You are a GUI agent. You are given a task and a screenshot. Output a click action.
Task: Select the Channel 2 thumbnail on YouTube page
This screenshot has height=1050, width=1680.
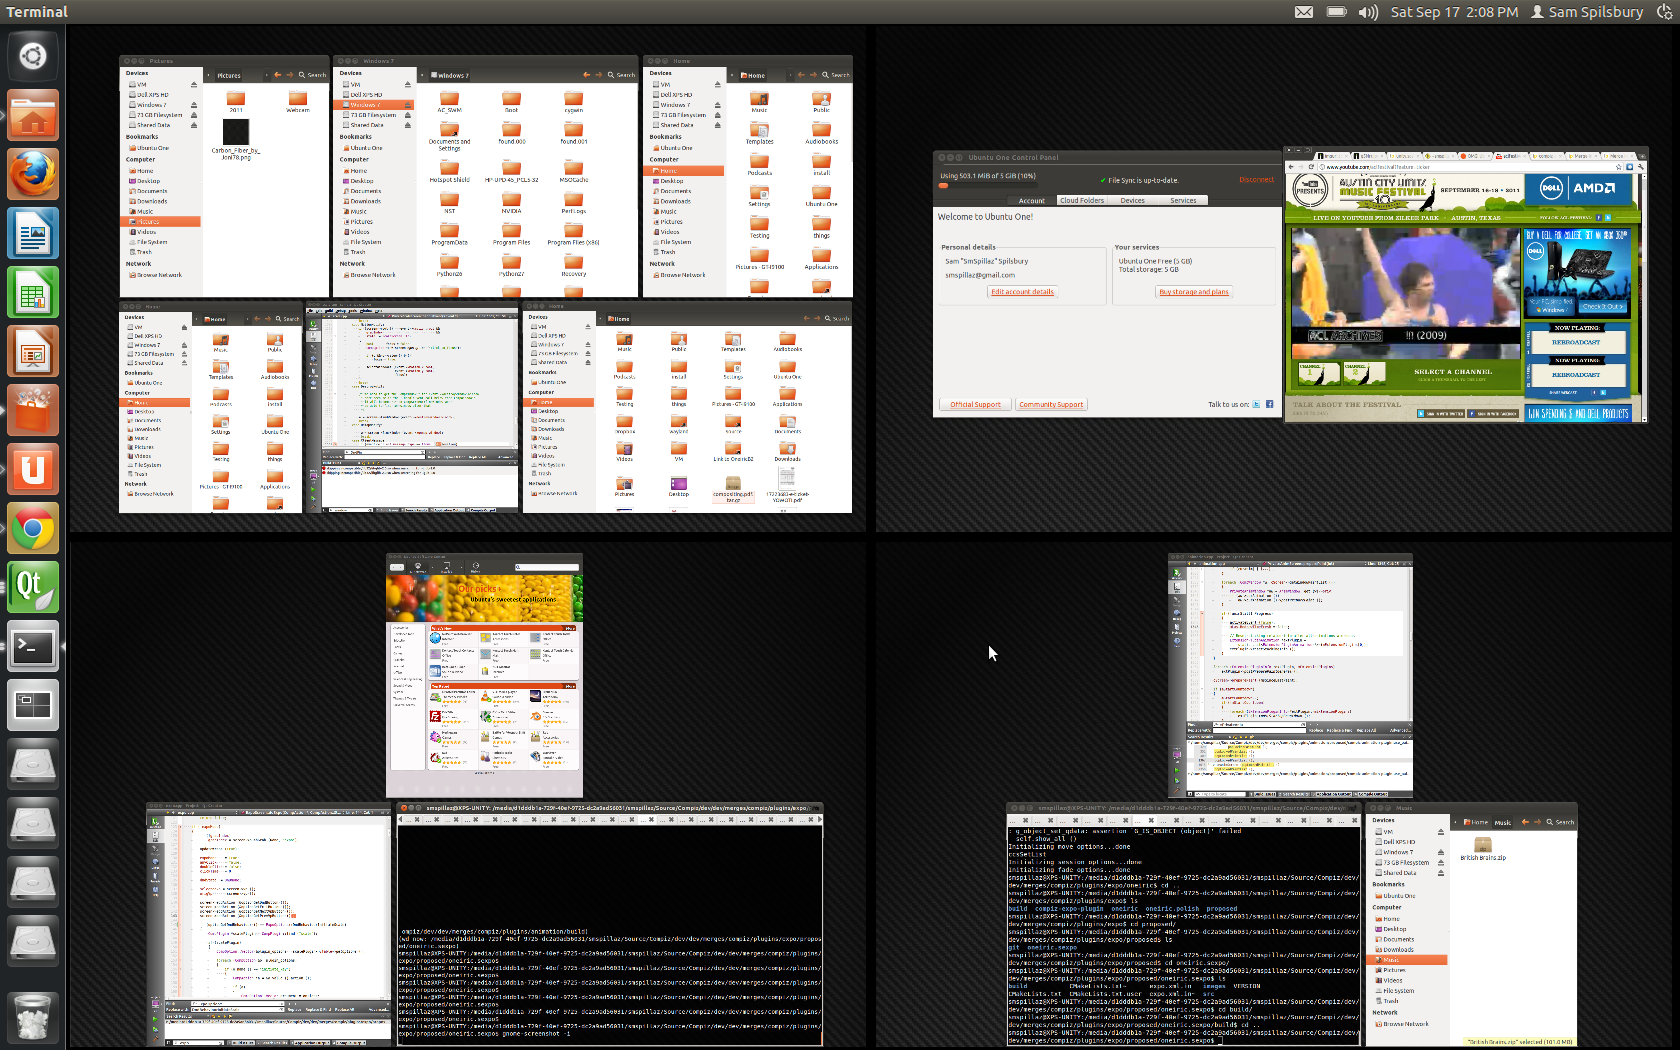[1364, 373]
